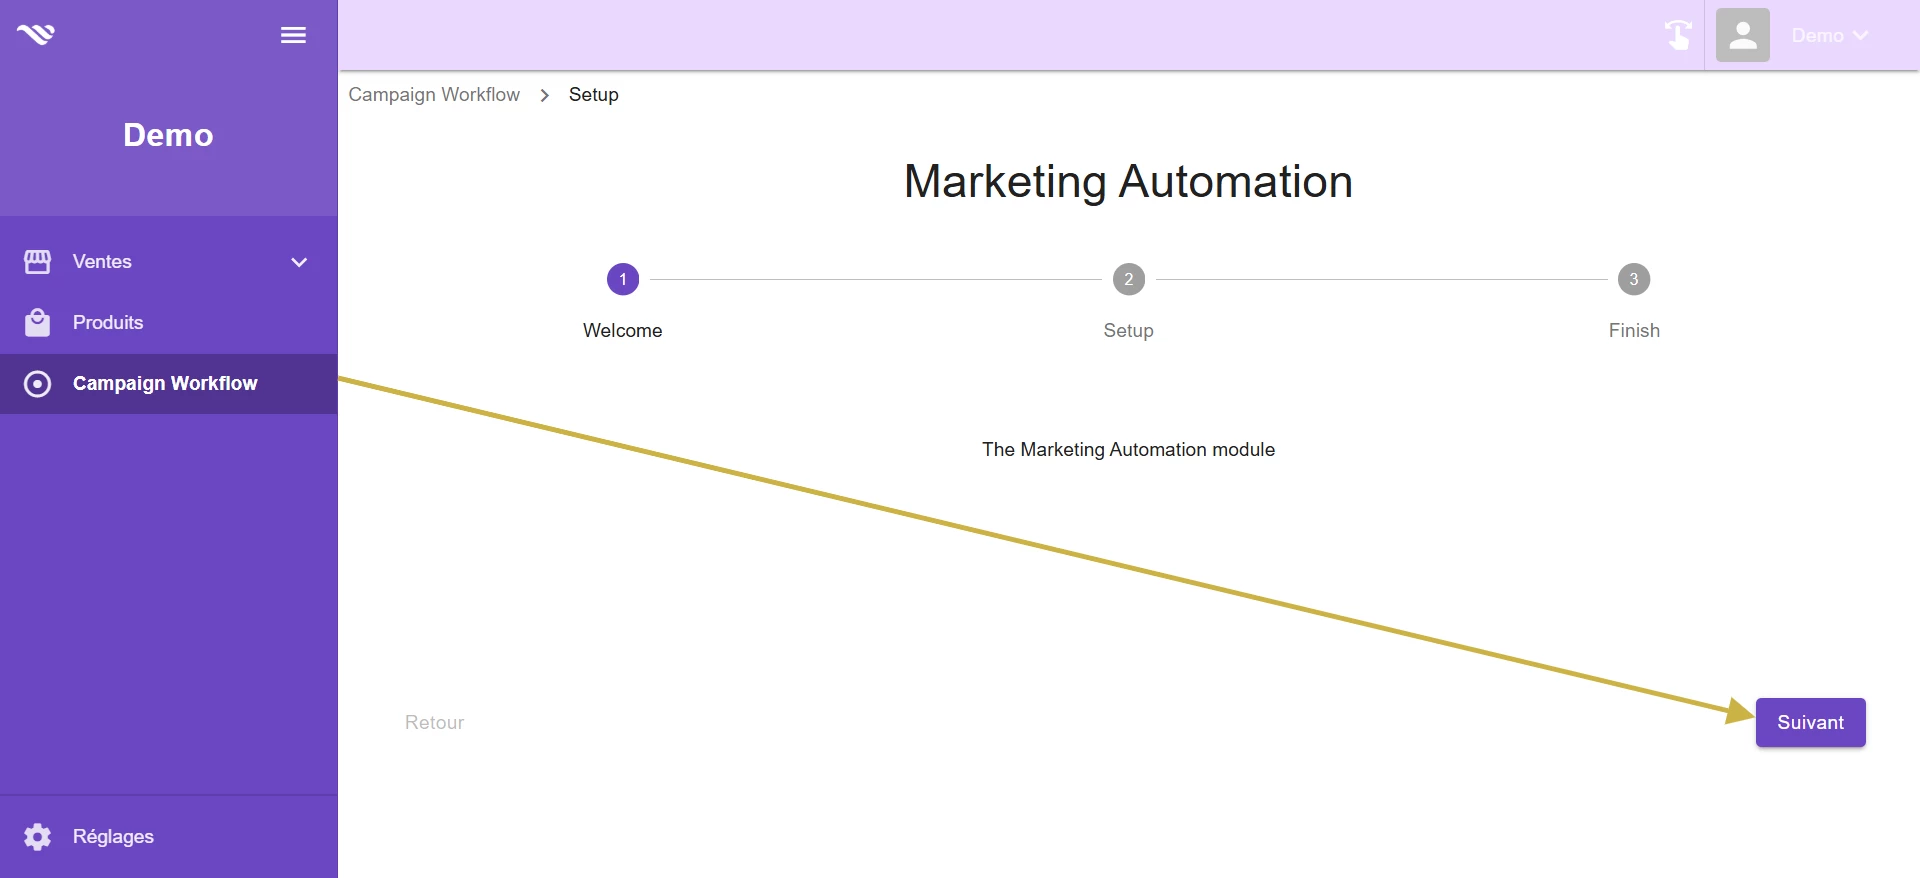Click the Demo title in sidebar

tap(168, 135)
